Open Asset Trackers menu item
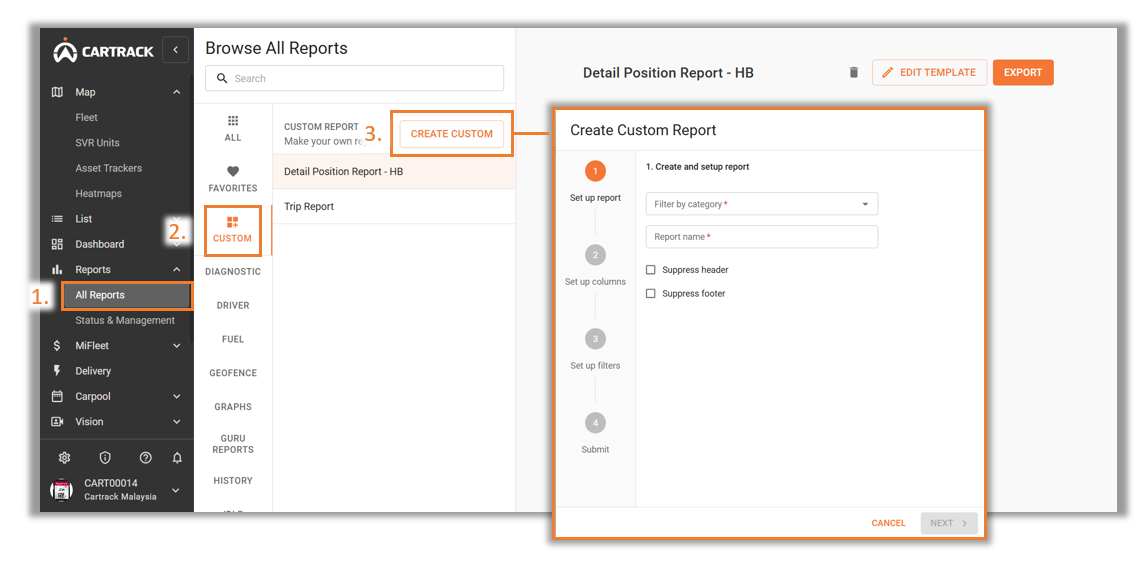This screenshot has width=1142, height=562. (109, 168)
